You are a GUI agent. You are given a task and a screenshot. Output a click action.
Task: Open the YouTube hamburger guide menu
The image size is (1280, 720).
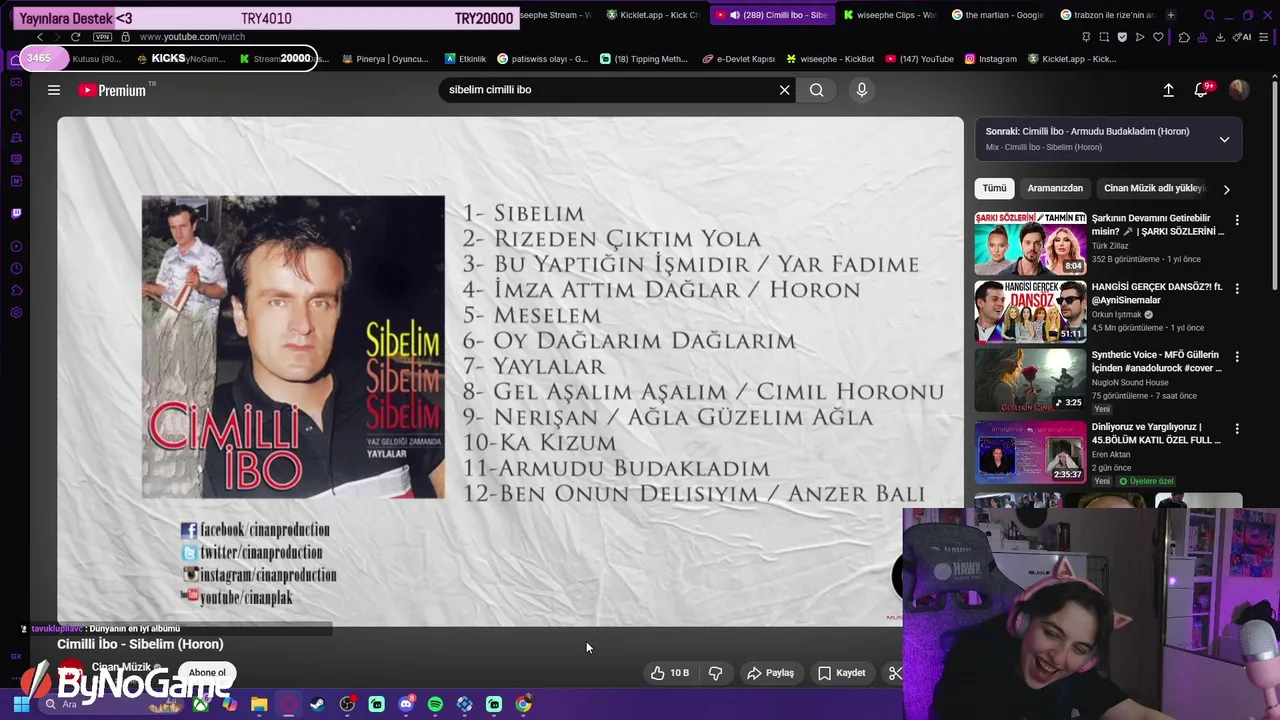pos(54,90)
